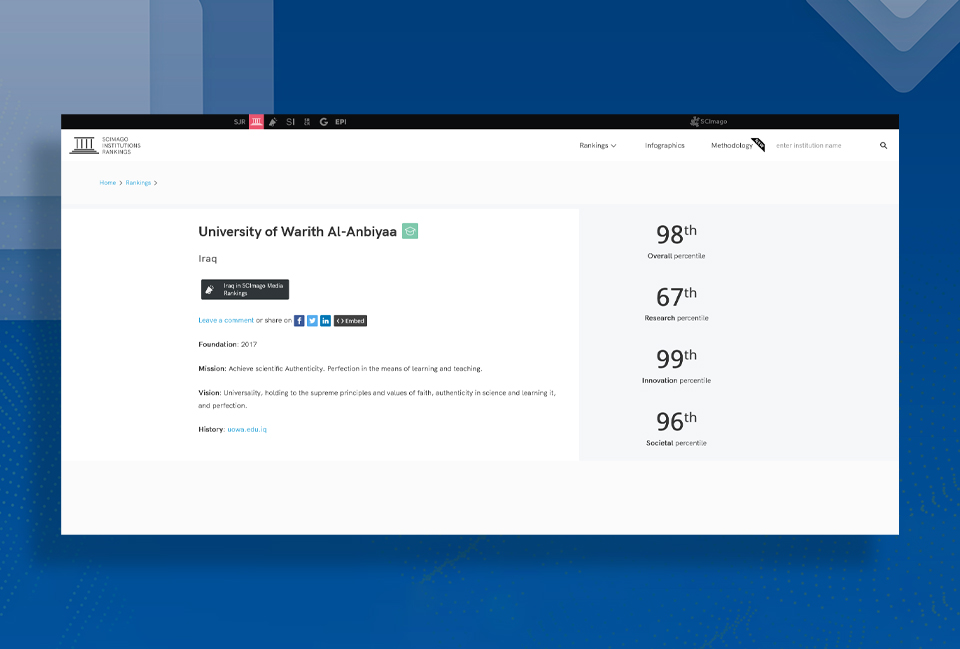Select the highlighted institutions icon in top bar
This screenshot has width=960, height=649.
(x=256, y=122)
